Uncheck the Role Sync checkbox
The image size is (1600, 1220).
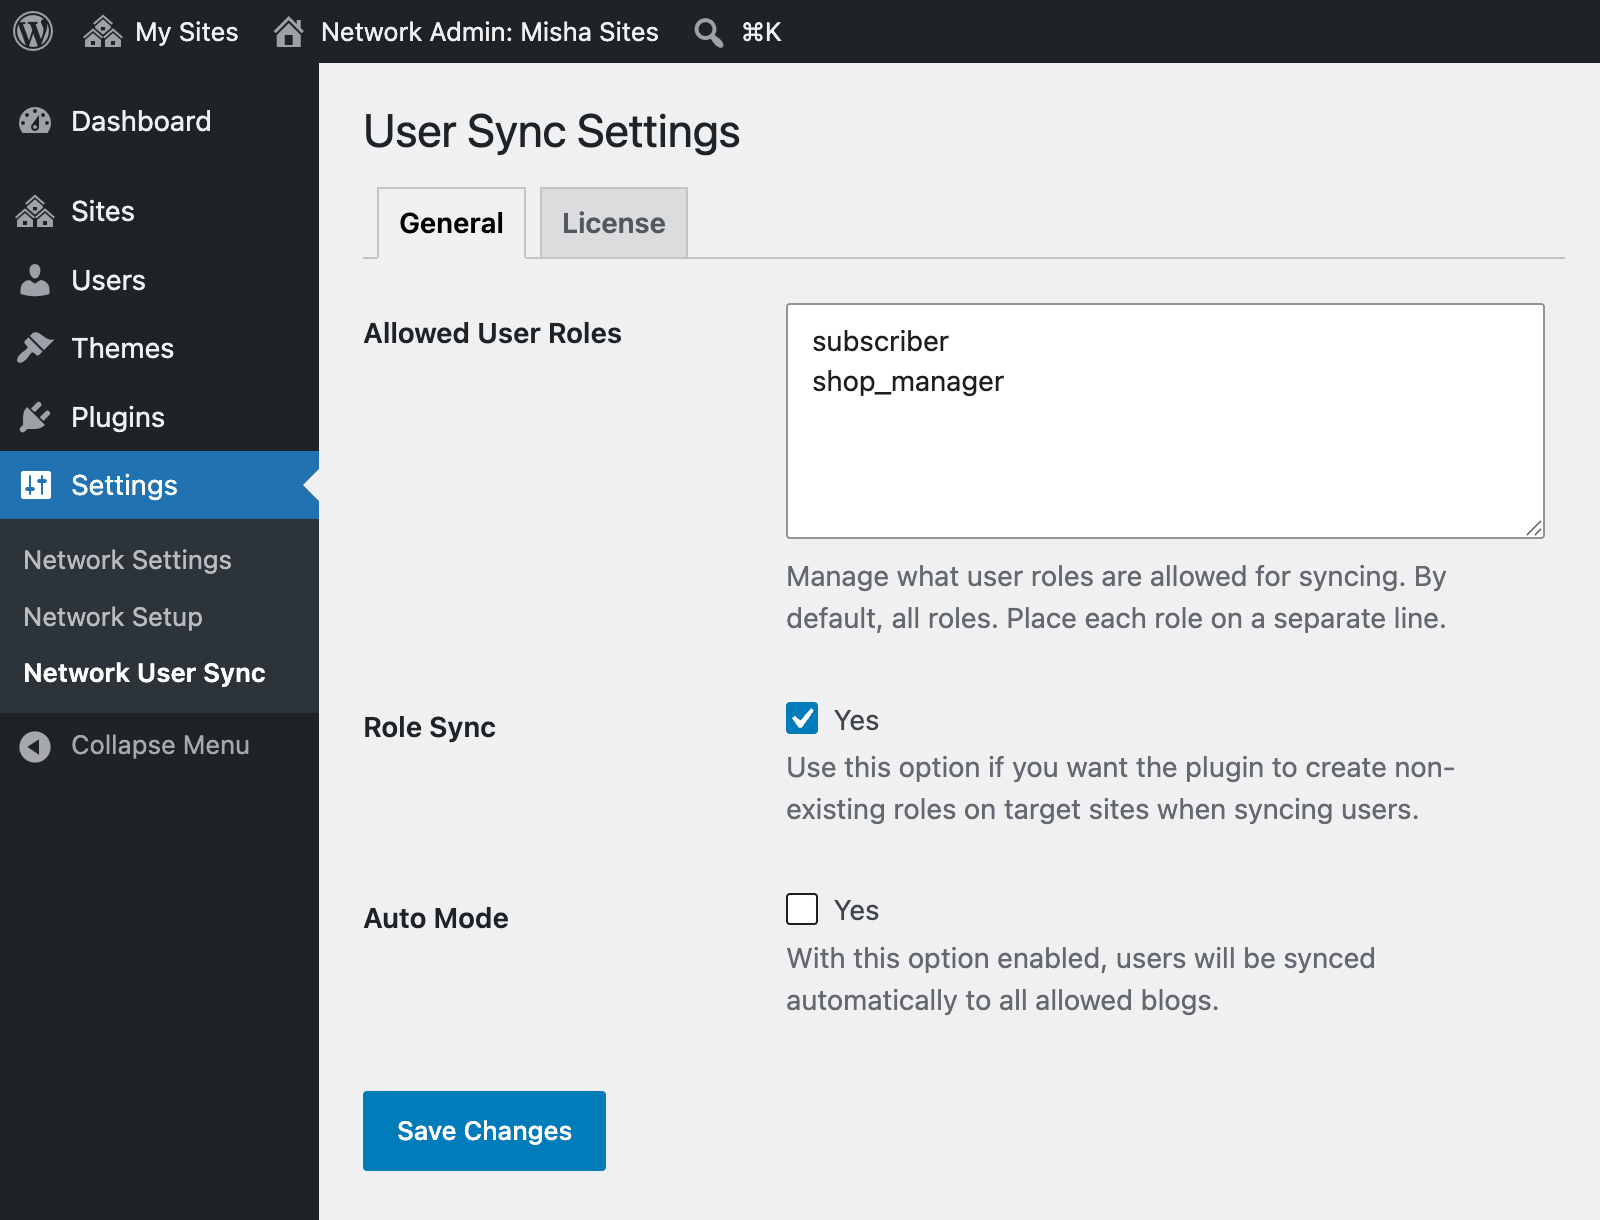coord(802,718)
